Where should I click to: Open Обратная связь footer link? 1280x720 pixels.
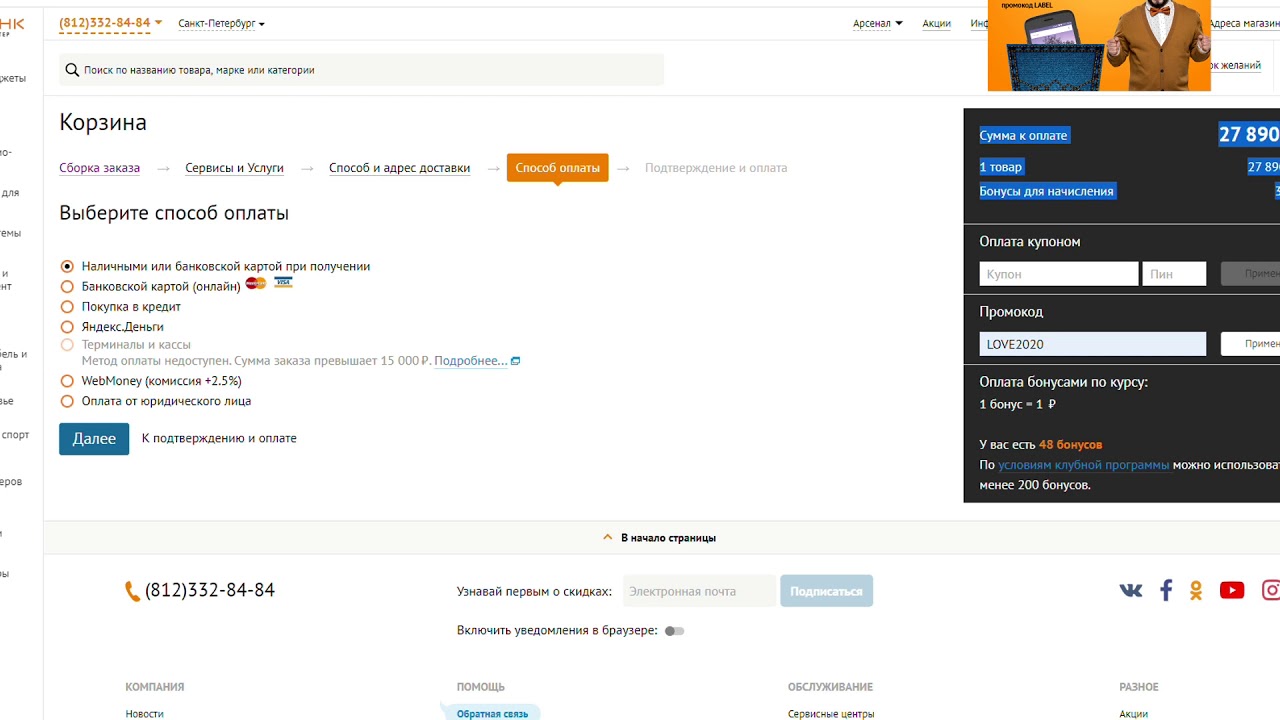(492, 713)
